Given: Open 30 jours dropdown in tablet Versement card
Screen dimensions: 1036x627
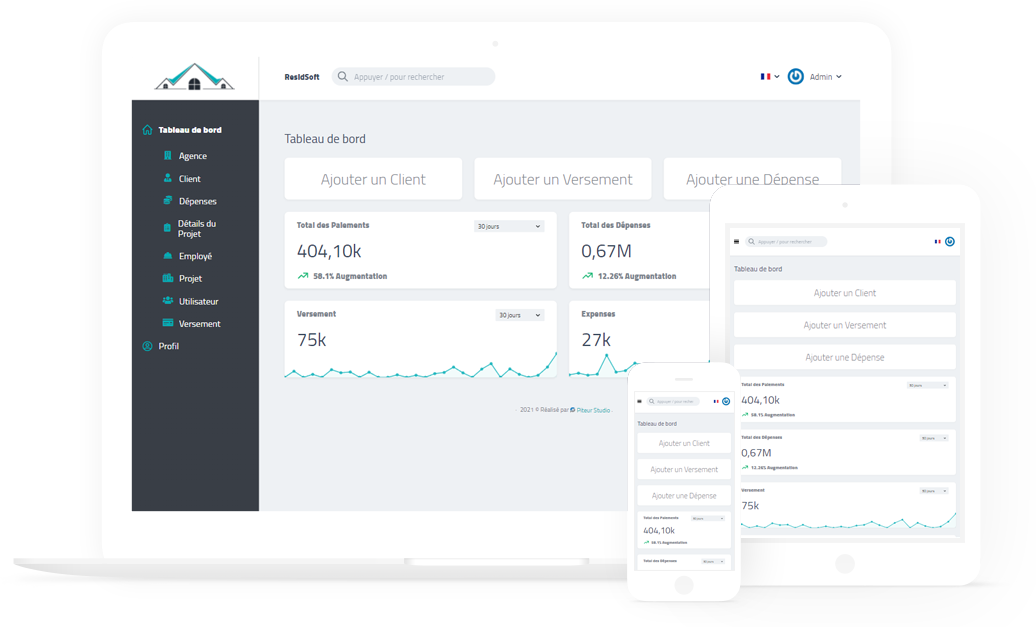Looking at the screenshot, I should [x=934, y=491].
